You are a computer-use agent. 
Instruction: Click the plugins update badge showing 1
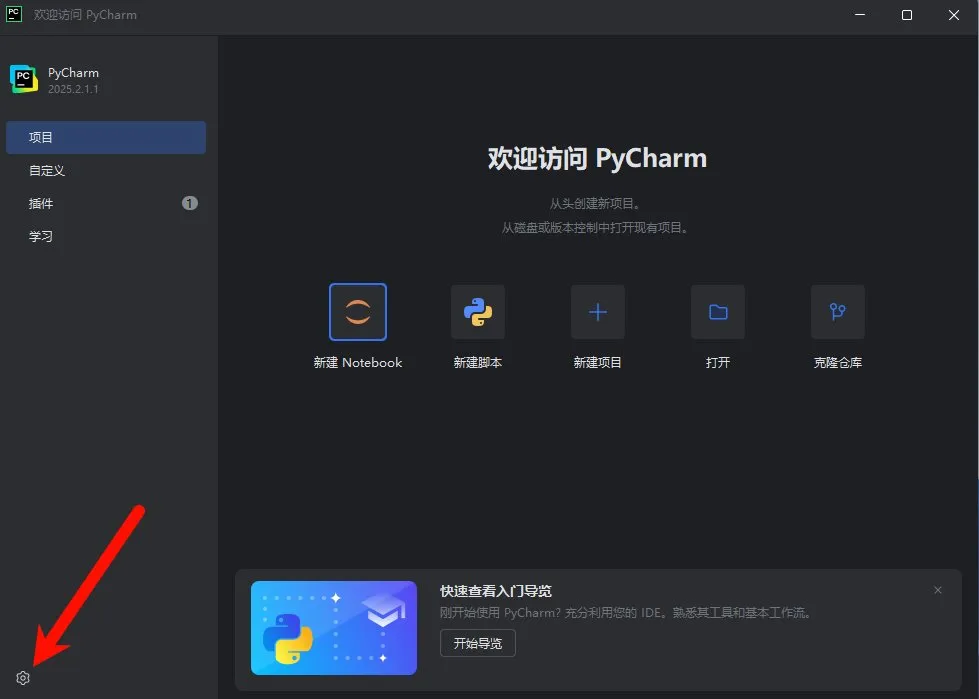coord(190,203)
